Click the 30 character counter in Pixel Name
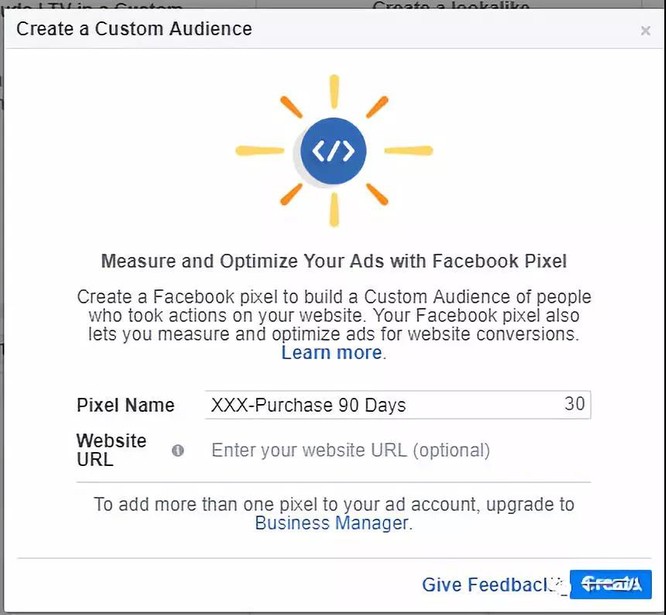The image size is (666, 615). (575, 404)
